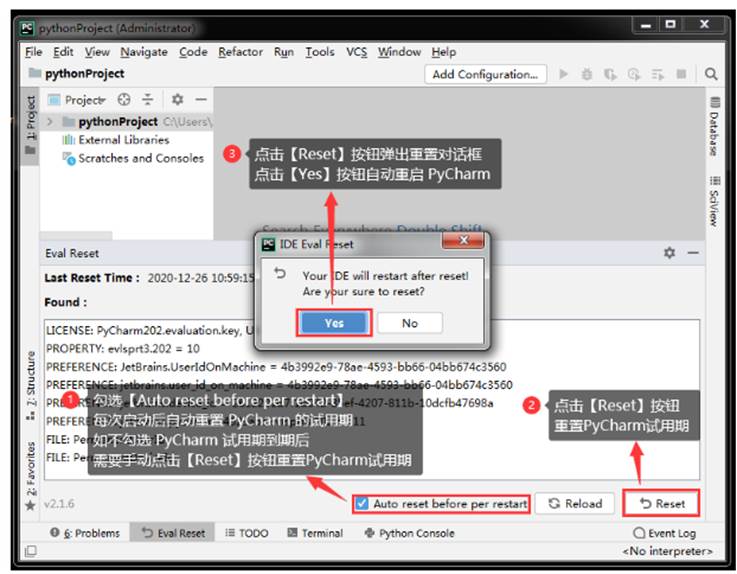Click the No interpreter status entry
This screenshot has width=737, height=574.
[667, 551]
